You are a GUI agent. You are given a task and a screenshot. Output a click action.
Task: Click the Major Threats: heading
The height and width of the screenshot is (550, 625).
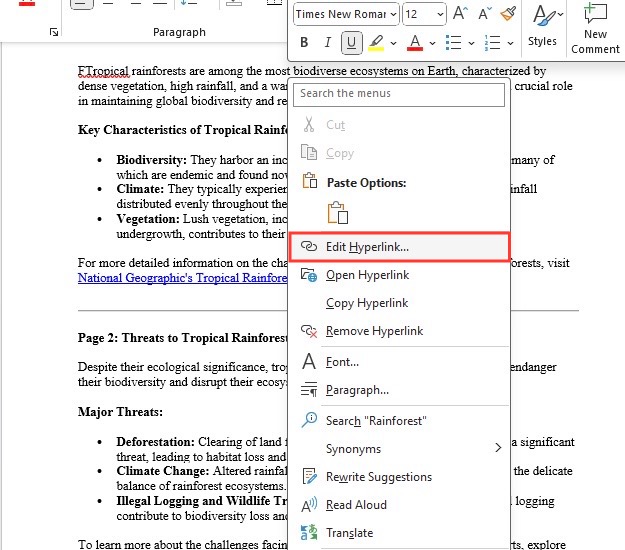tap(120, 412)
